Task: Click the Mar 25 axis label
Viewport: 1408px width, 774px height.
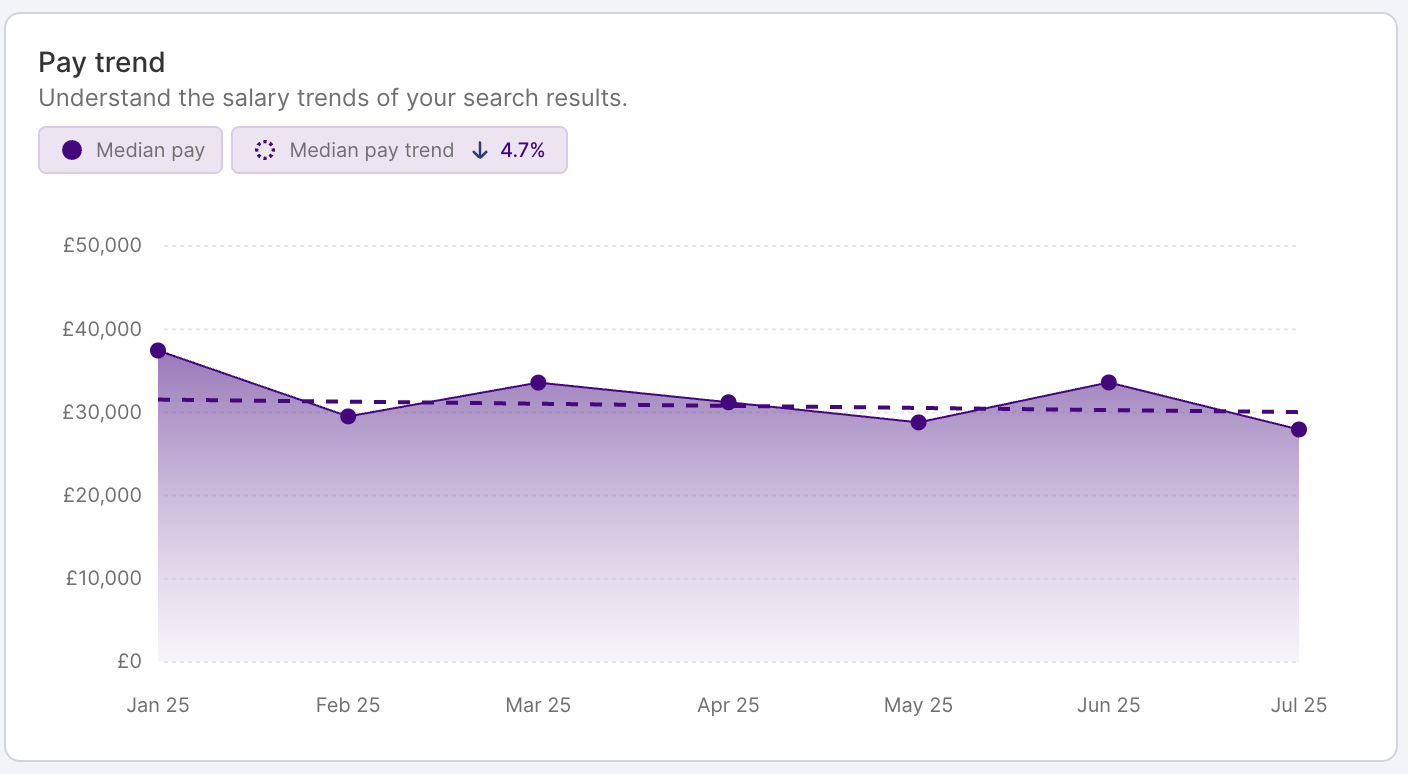Action: point(538,705)
